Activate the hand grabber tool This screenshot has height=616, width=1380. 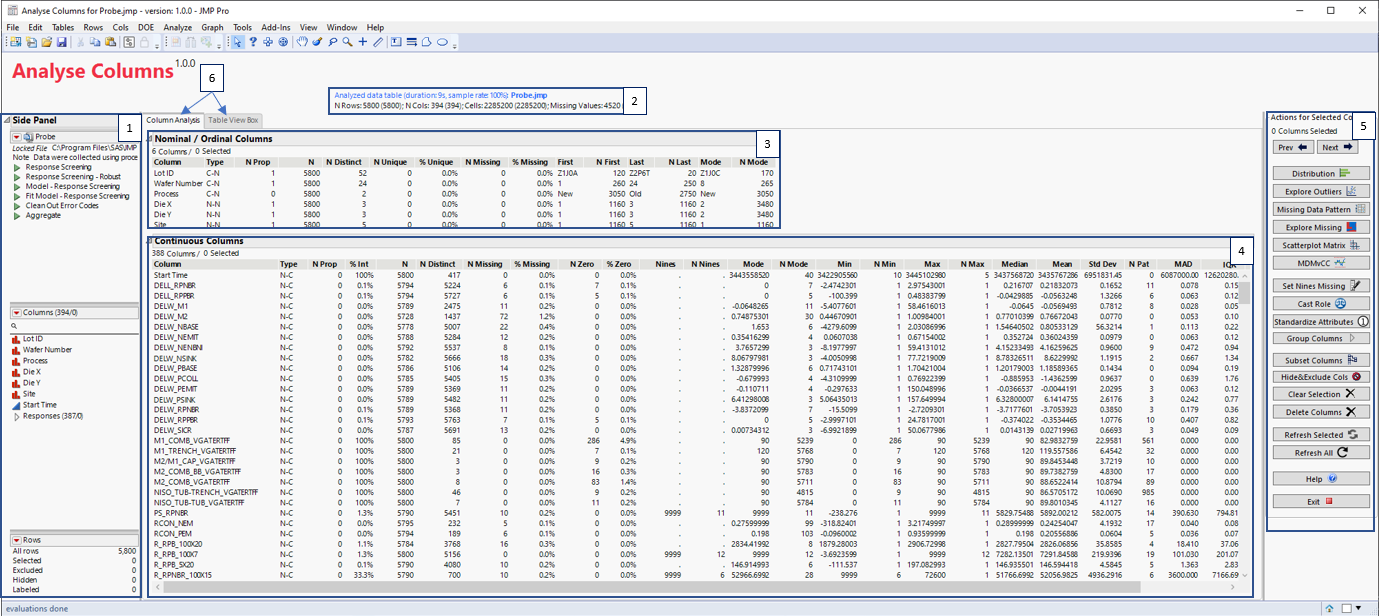[302, 42]
